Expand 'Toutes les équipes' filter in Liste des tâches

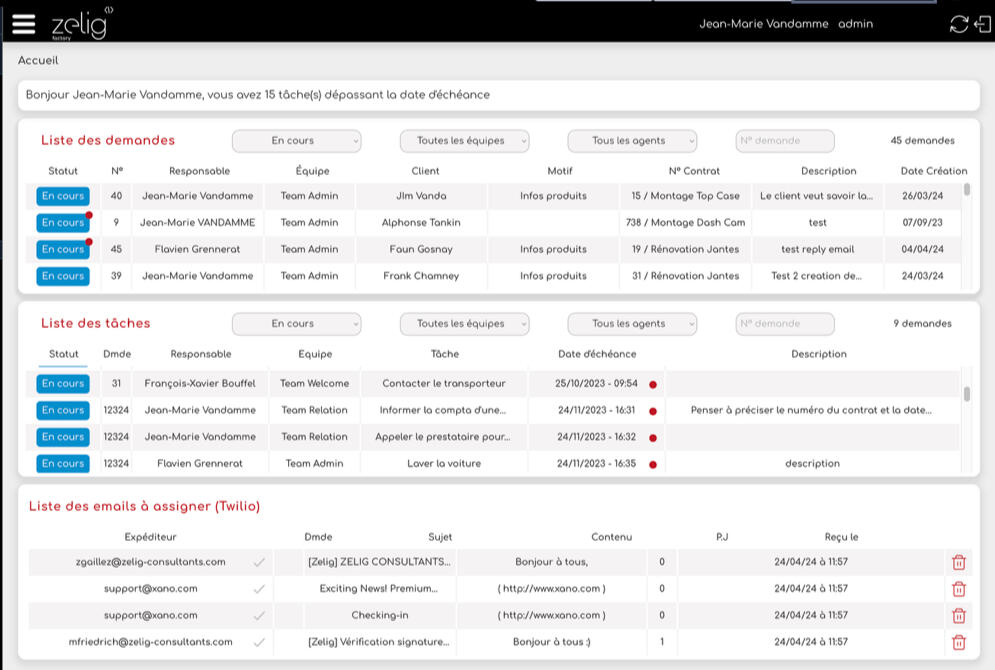coord(464,324)
